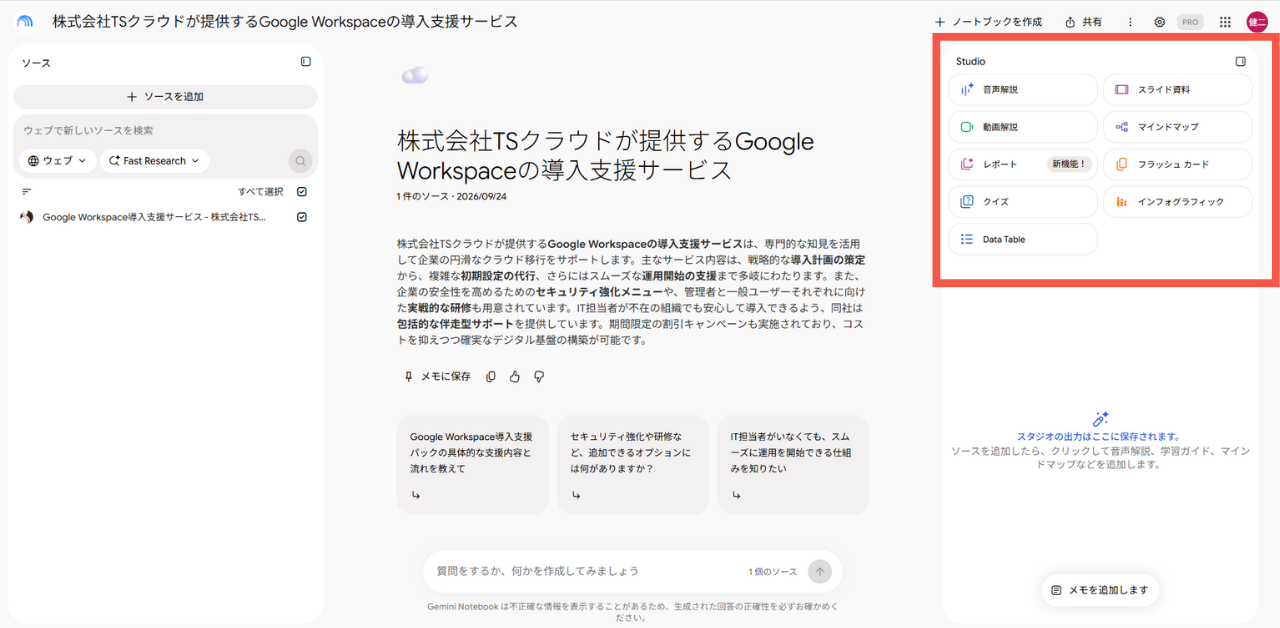1280x628 pixels.
Task: Give the summary a thumbs down
Action: [x=539, y=377]
